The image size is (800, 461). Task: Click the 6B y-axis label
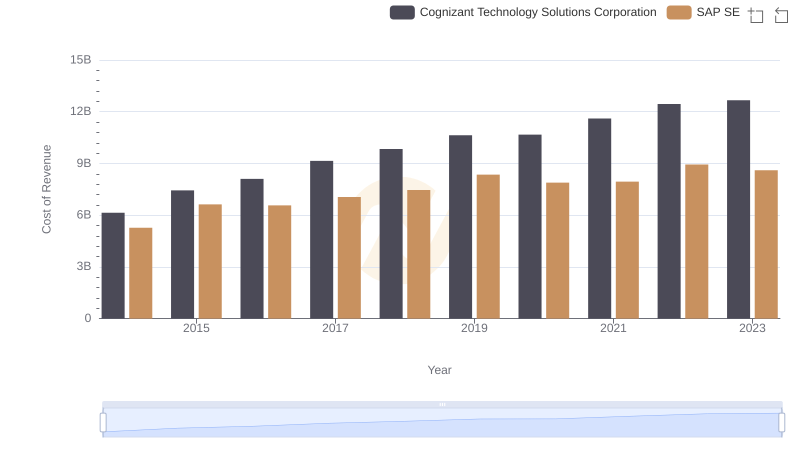(x=84, y=215)
